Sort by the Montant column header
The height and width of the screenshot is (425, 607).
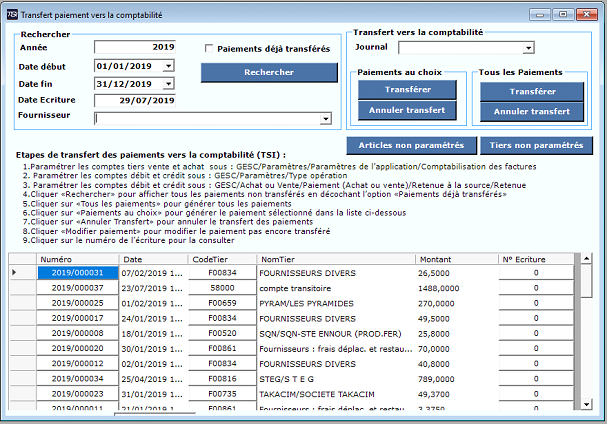click(x=456, y=259)
